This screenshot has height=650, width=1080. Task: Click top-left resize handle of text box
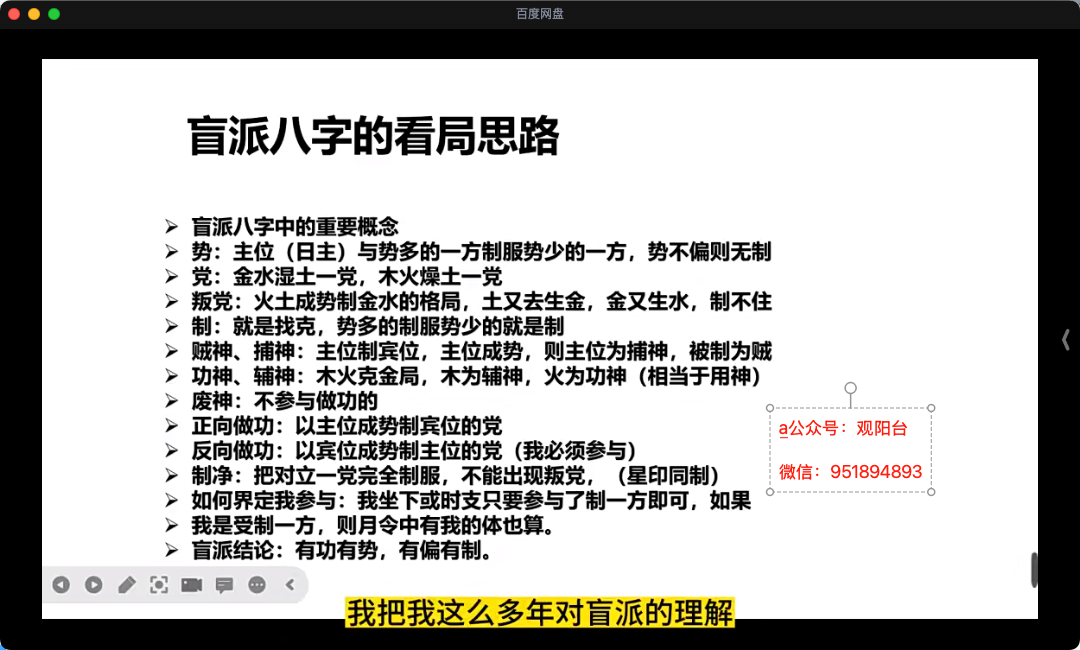[x=770, y=408]
